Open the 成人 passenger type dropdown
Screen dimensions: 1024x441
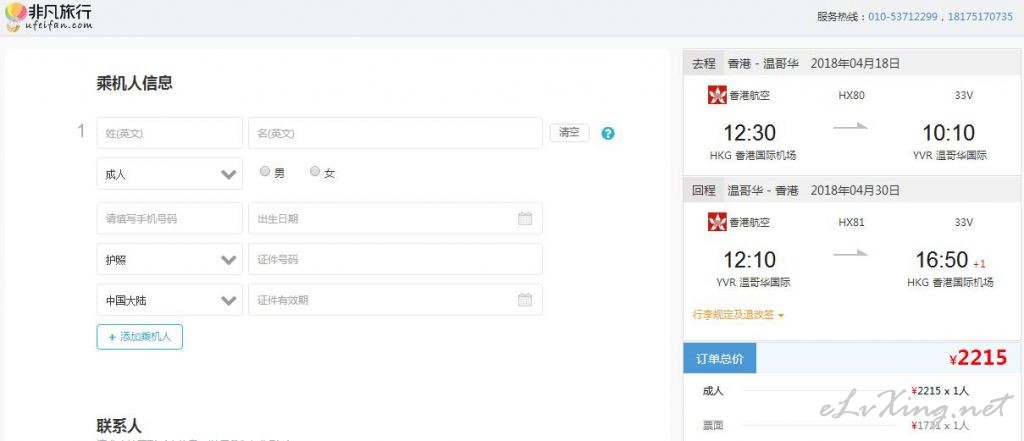170,174
